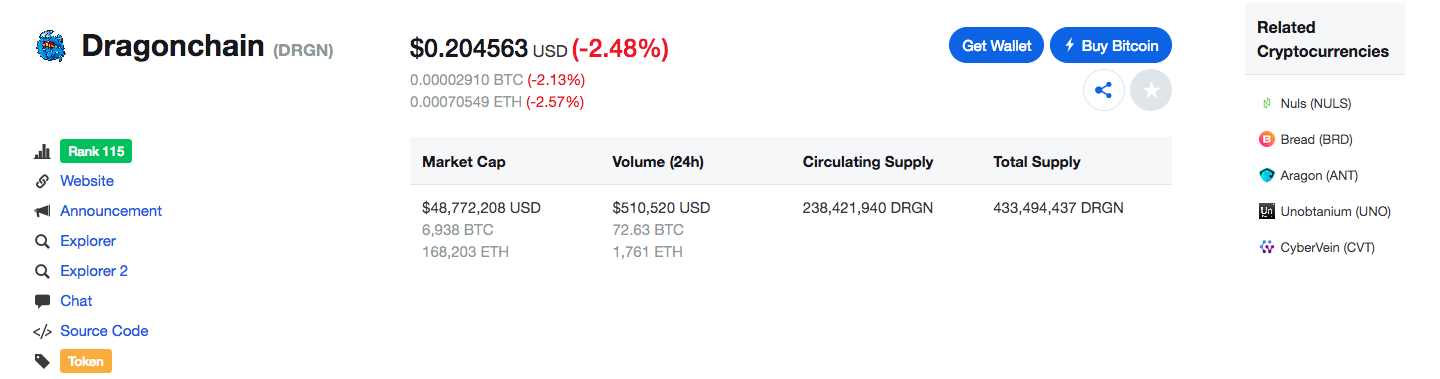The height and width of the screenshot is (379, 1440).
Task: Click the Bread (BRD) coin icon
Action: click(x=1266, y=139)
